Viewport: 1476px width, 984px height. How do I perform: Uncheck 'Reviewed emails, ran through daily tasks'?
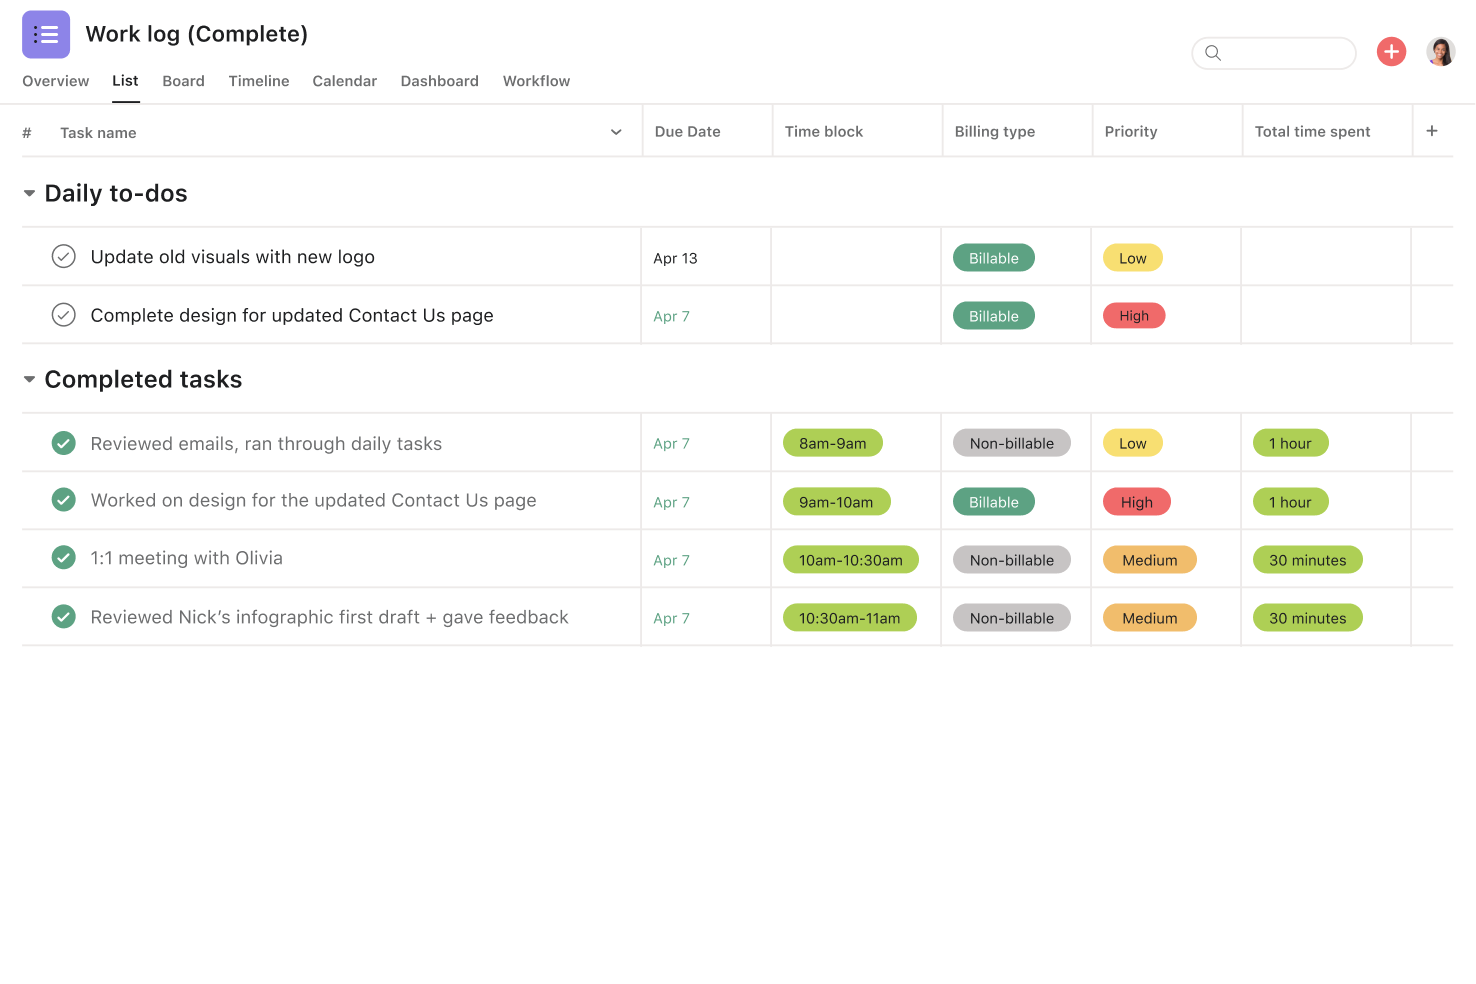tap(63, 442)
